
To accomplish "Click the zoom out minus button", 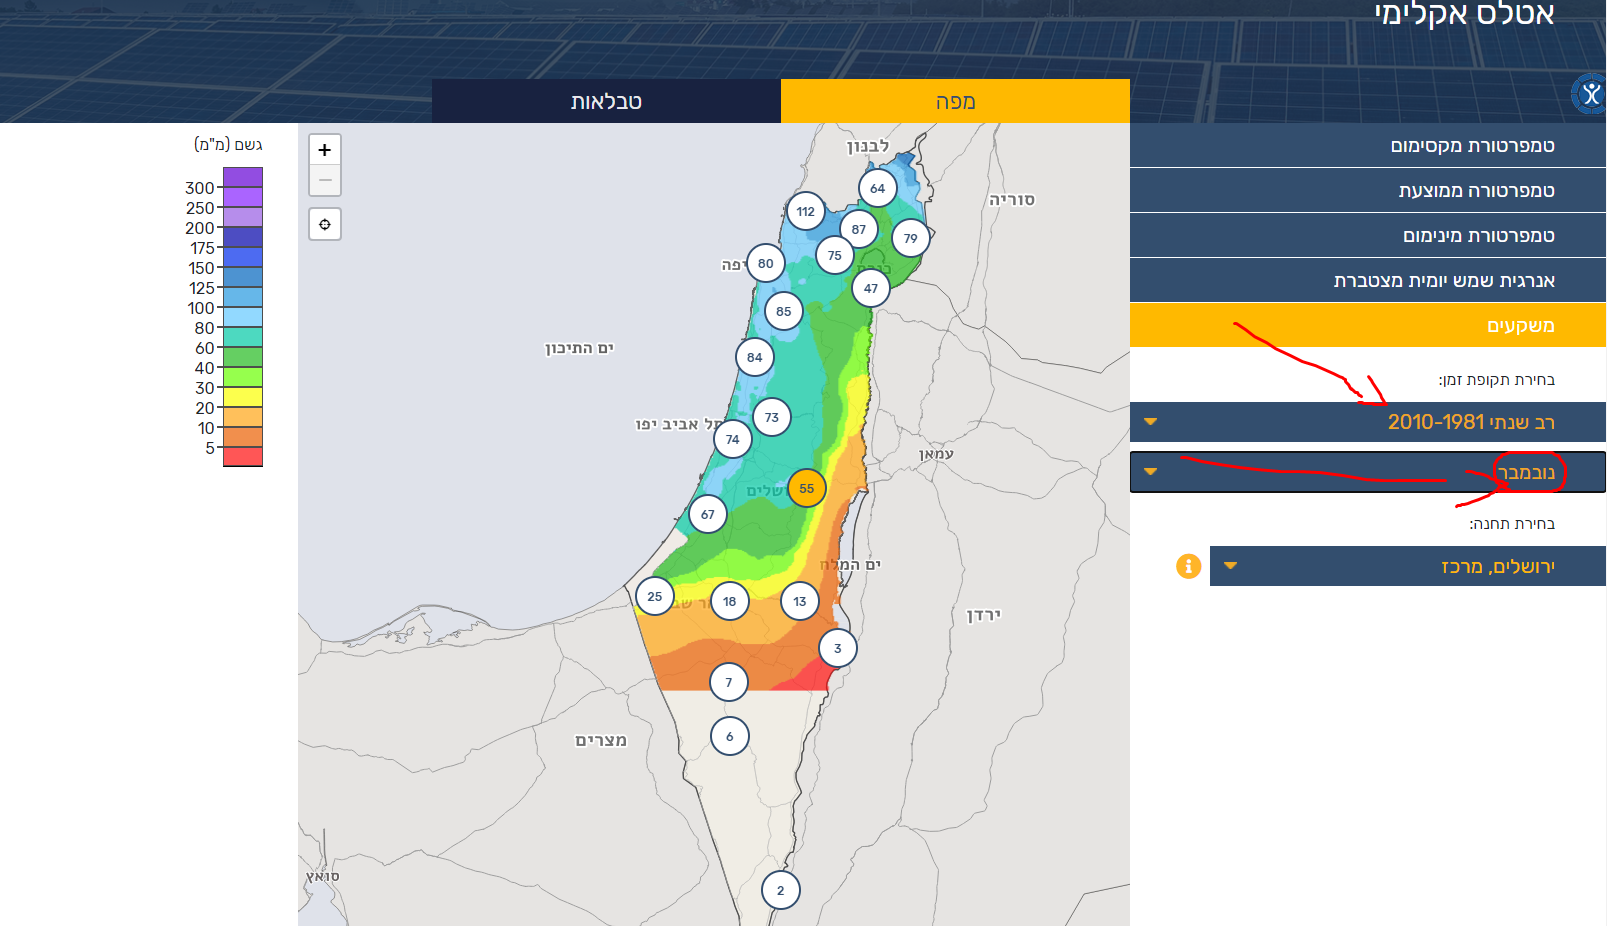I will click(325, 181).
